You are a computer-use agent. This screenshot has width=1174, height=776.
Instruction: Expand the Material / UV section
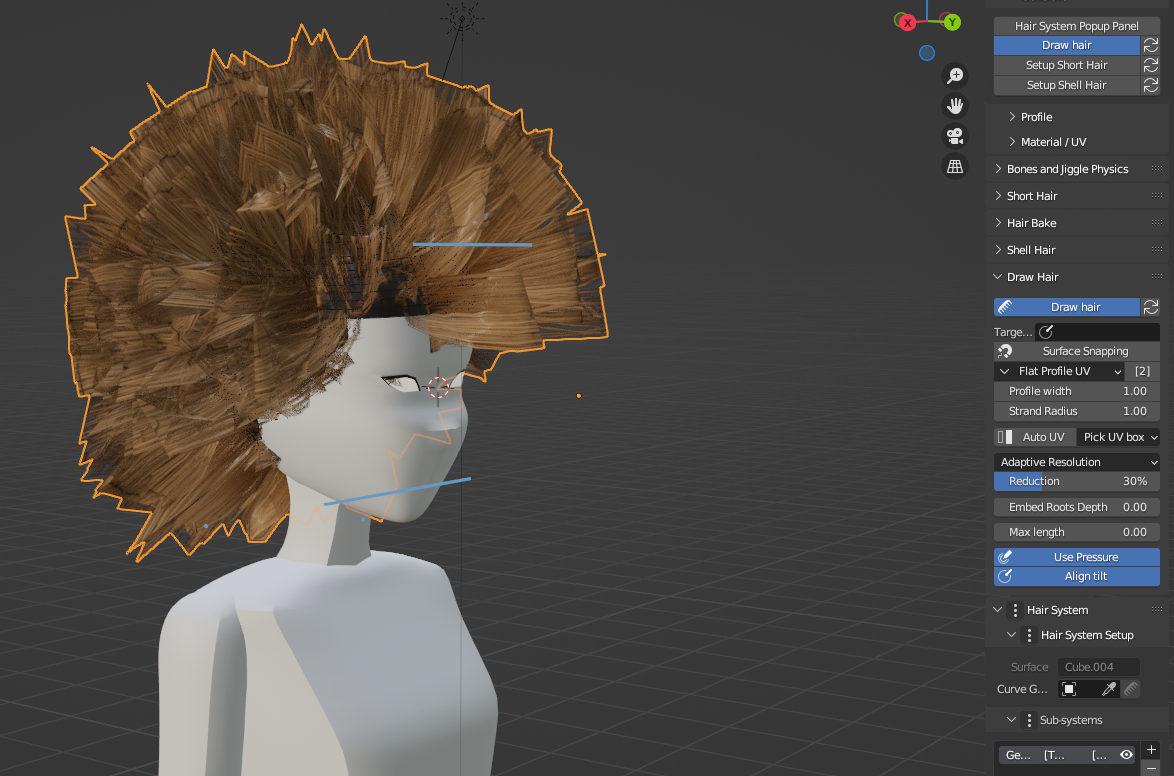[1012, 142]
